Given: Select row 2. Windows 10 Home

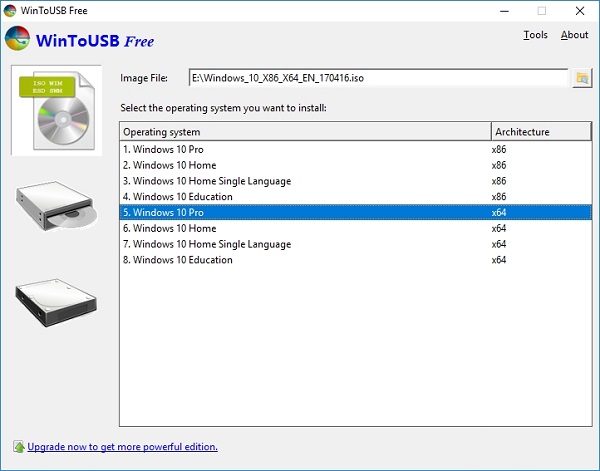Looking at the screenshot, I should tap(355, 165).
